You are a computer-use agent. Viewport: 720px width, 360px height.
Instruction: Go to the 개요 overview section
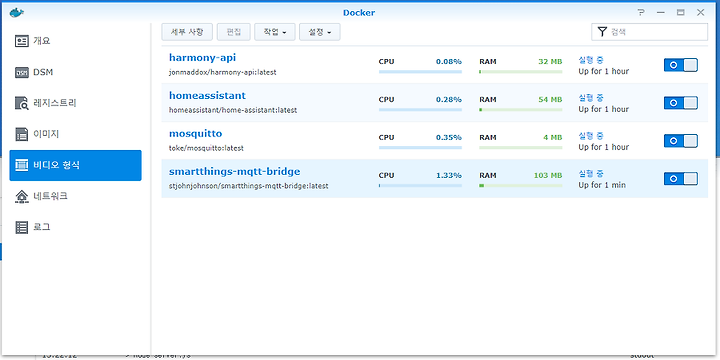pyautogui.click(x=75, y=41)
